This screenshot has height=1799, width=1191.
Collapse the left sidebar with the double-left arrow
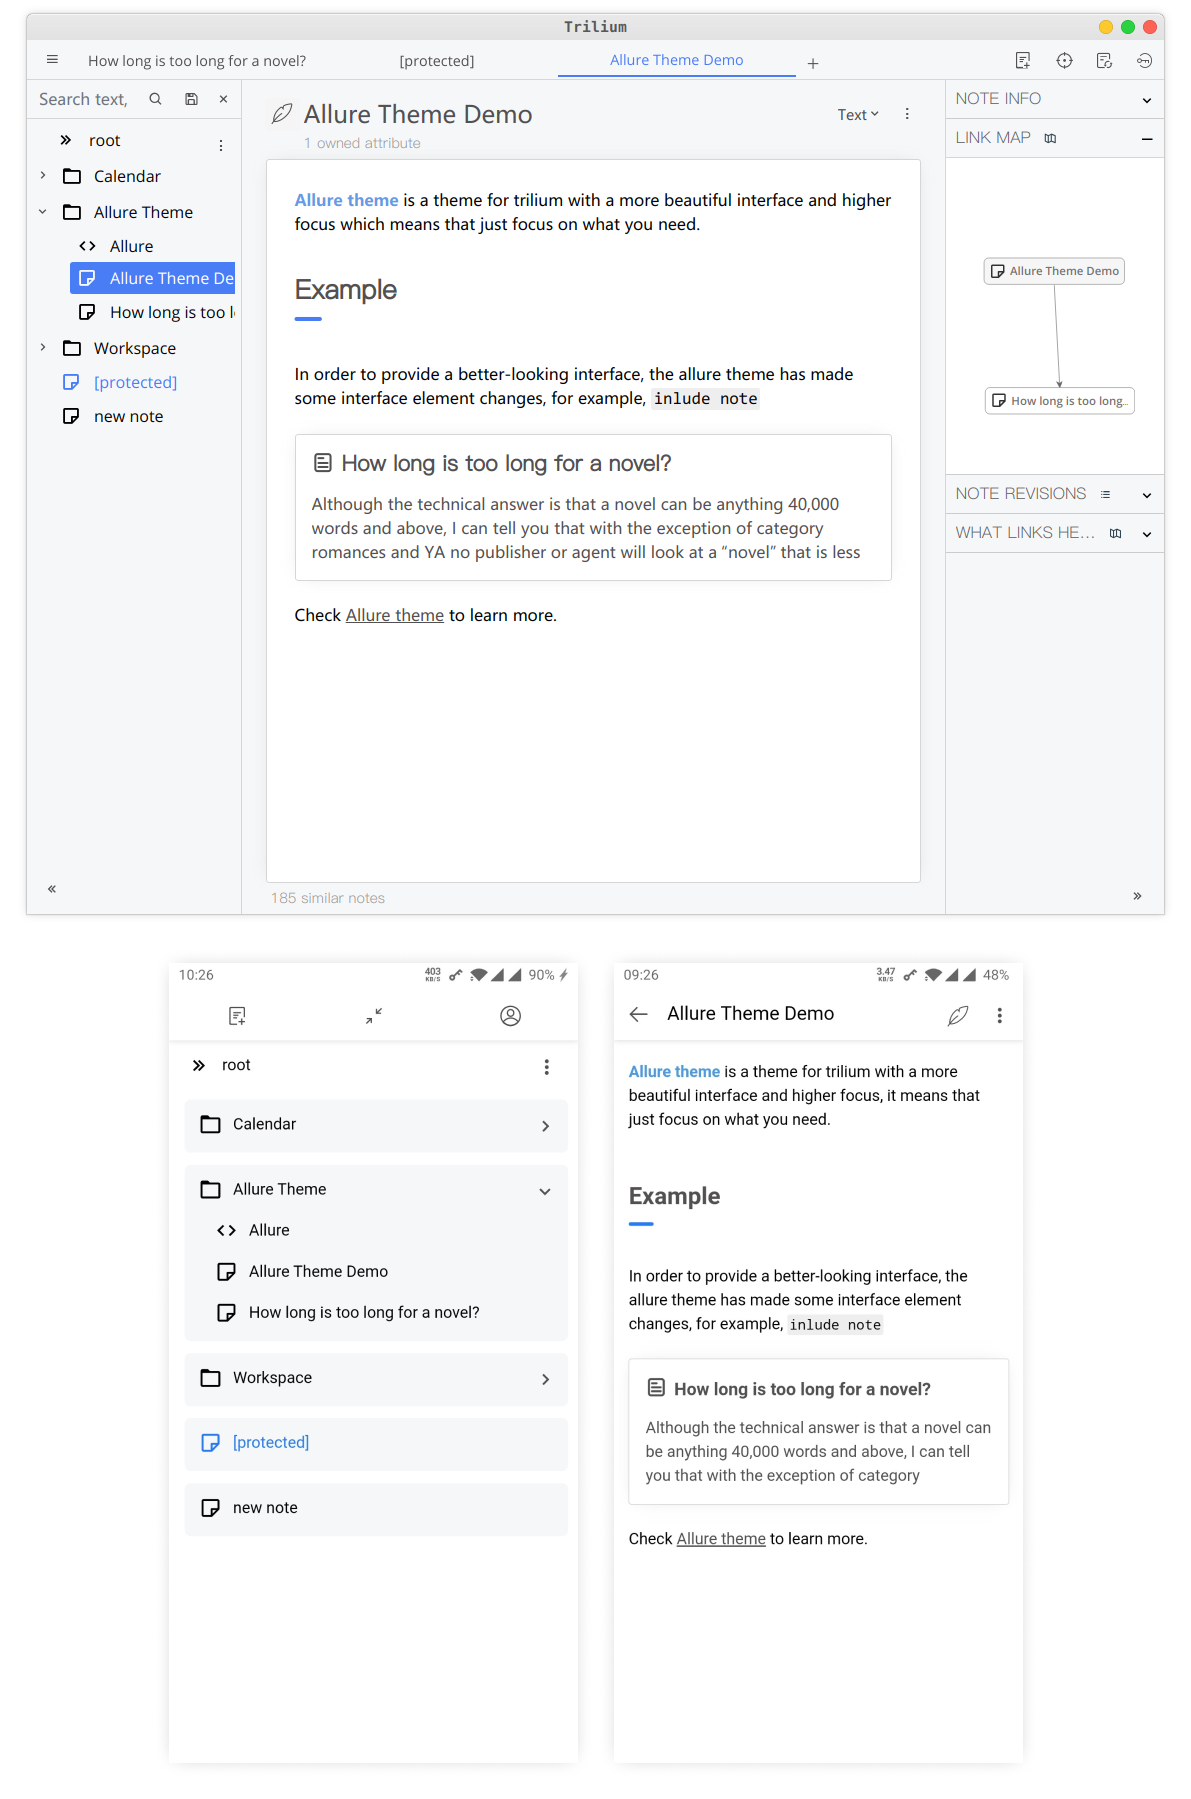(x=52, y=888)
